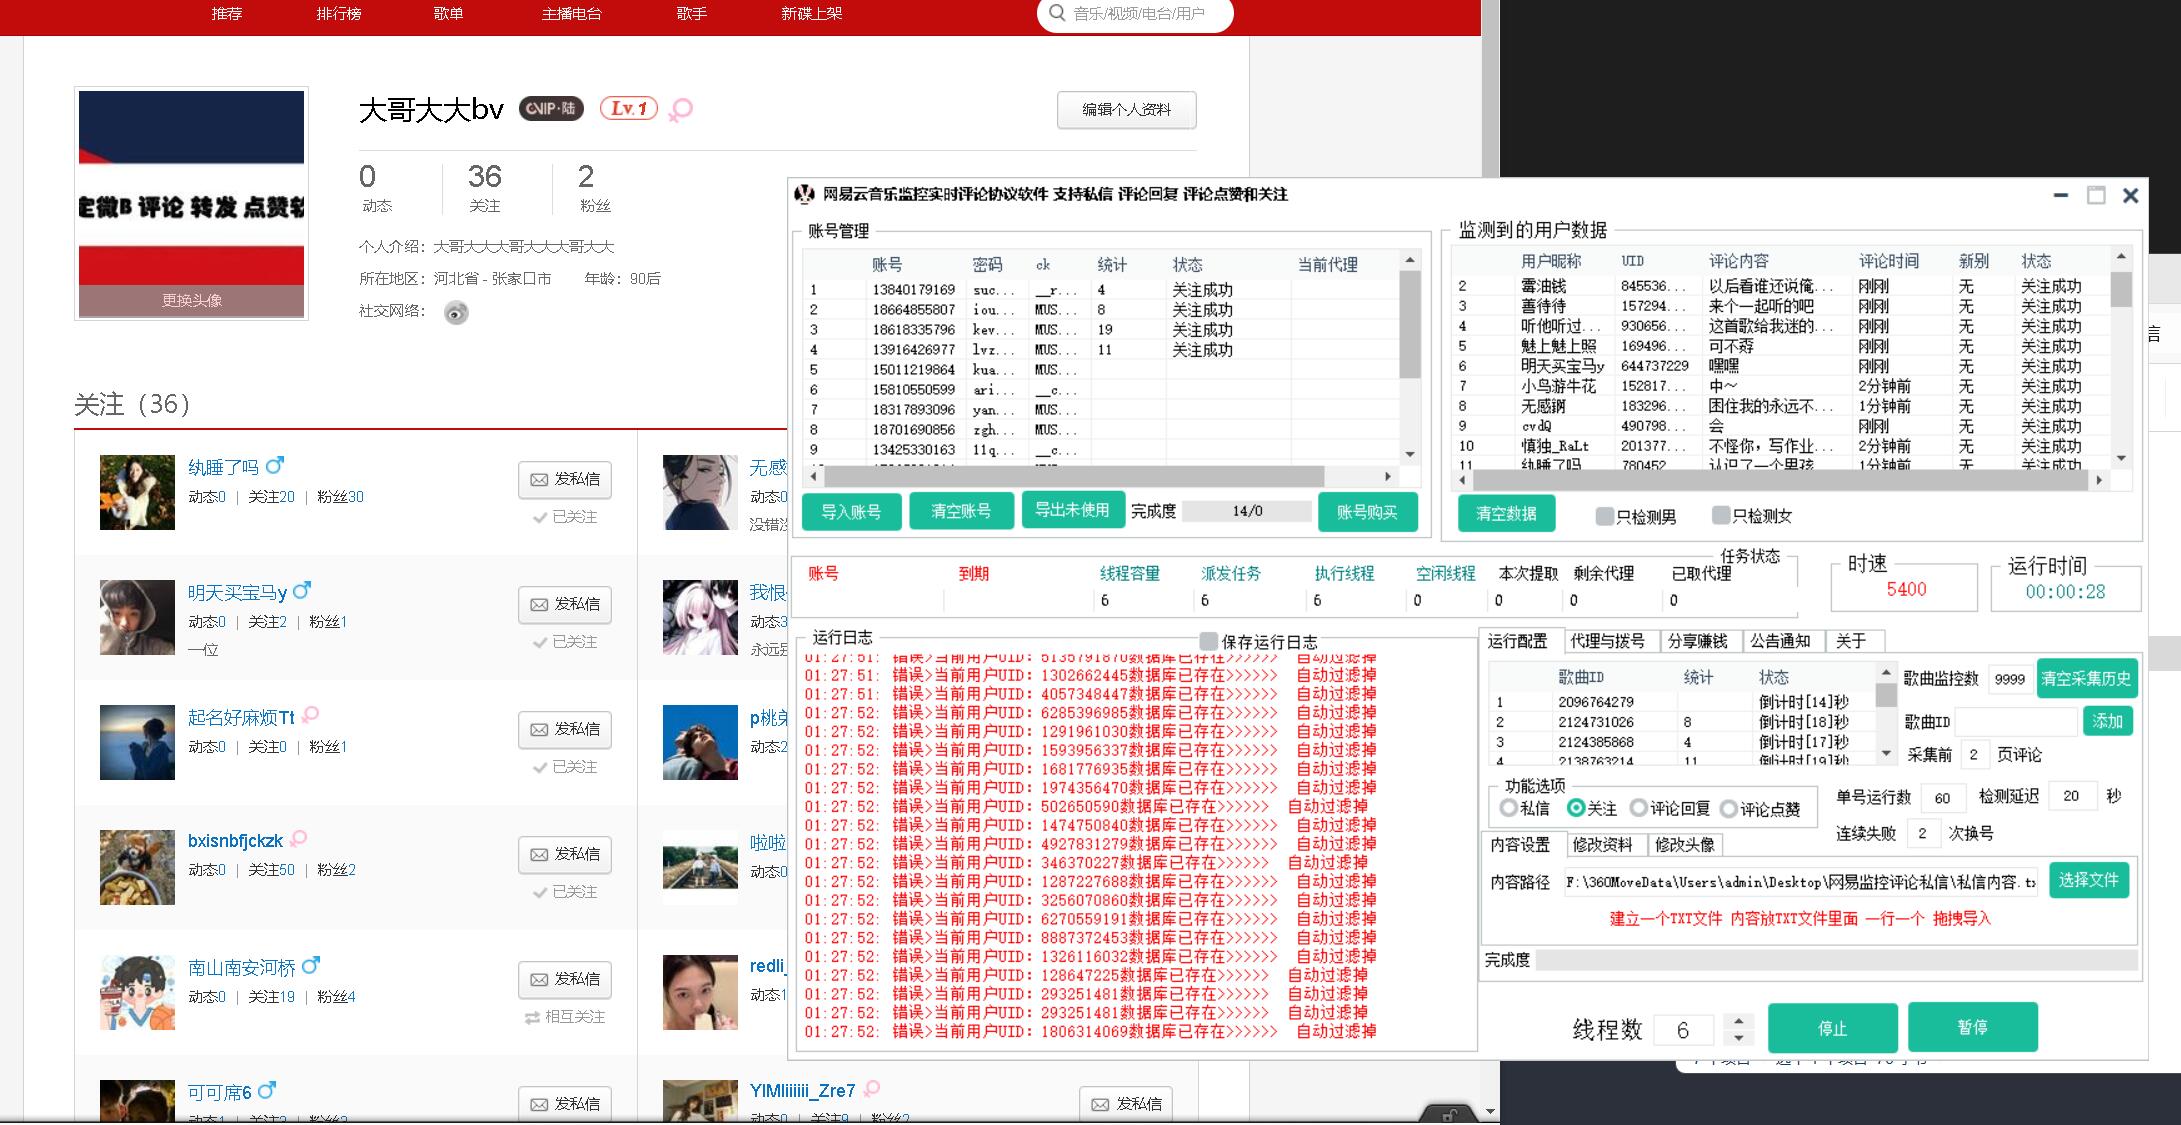Select 评论点赞 radio option

pyautogui.click(x=1729, y=808)
